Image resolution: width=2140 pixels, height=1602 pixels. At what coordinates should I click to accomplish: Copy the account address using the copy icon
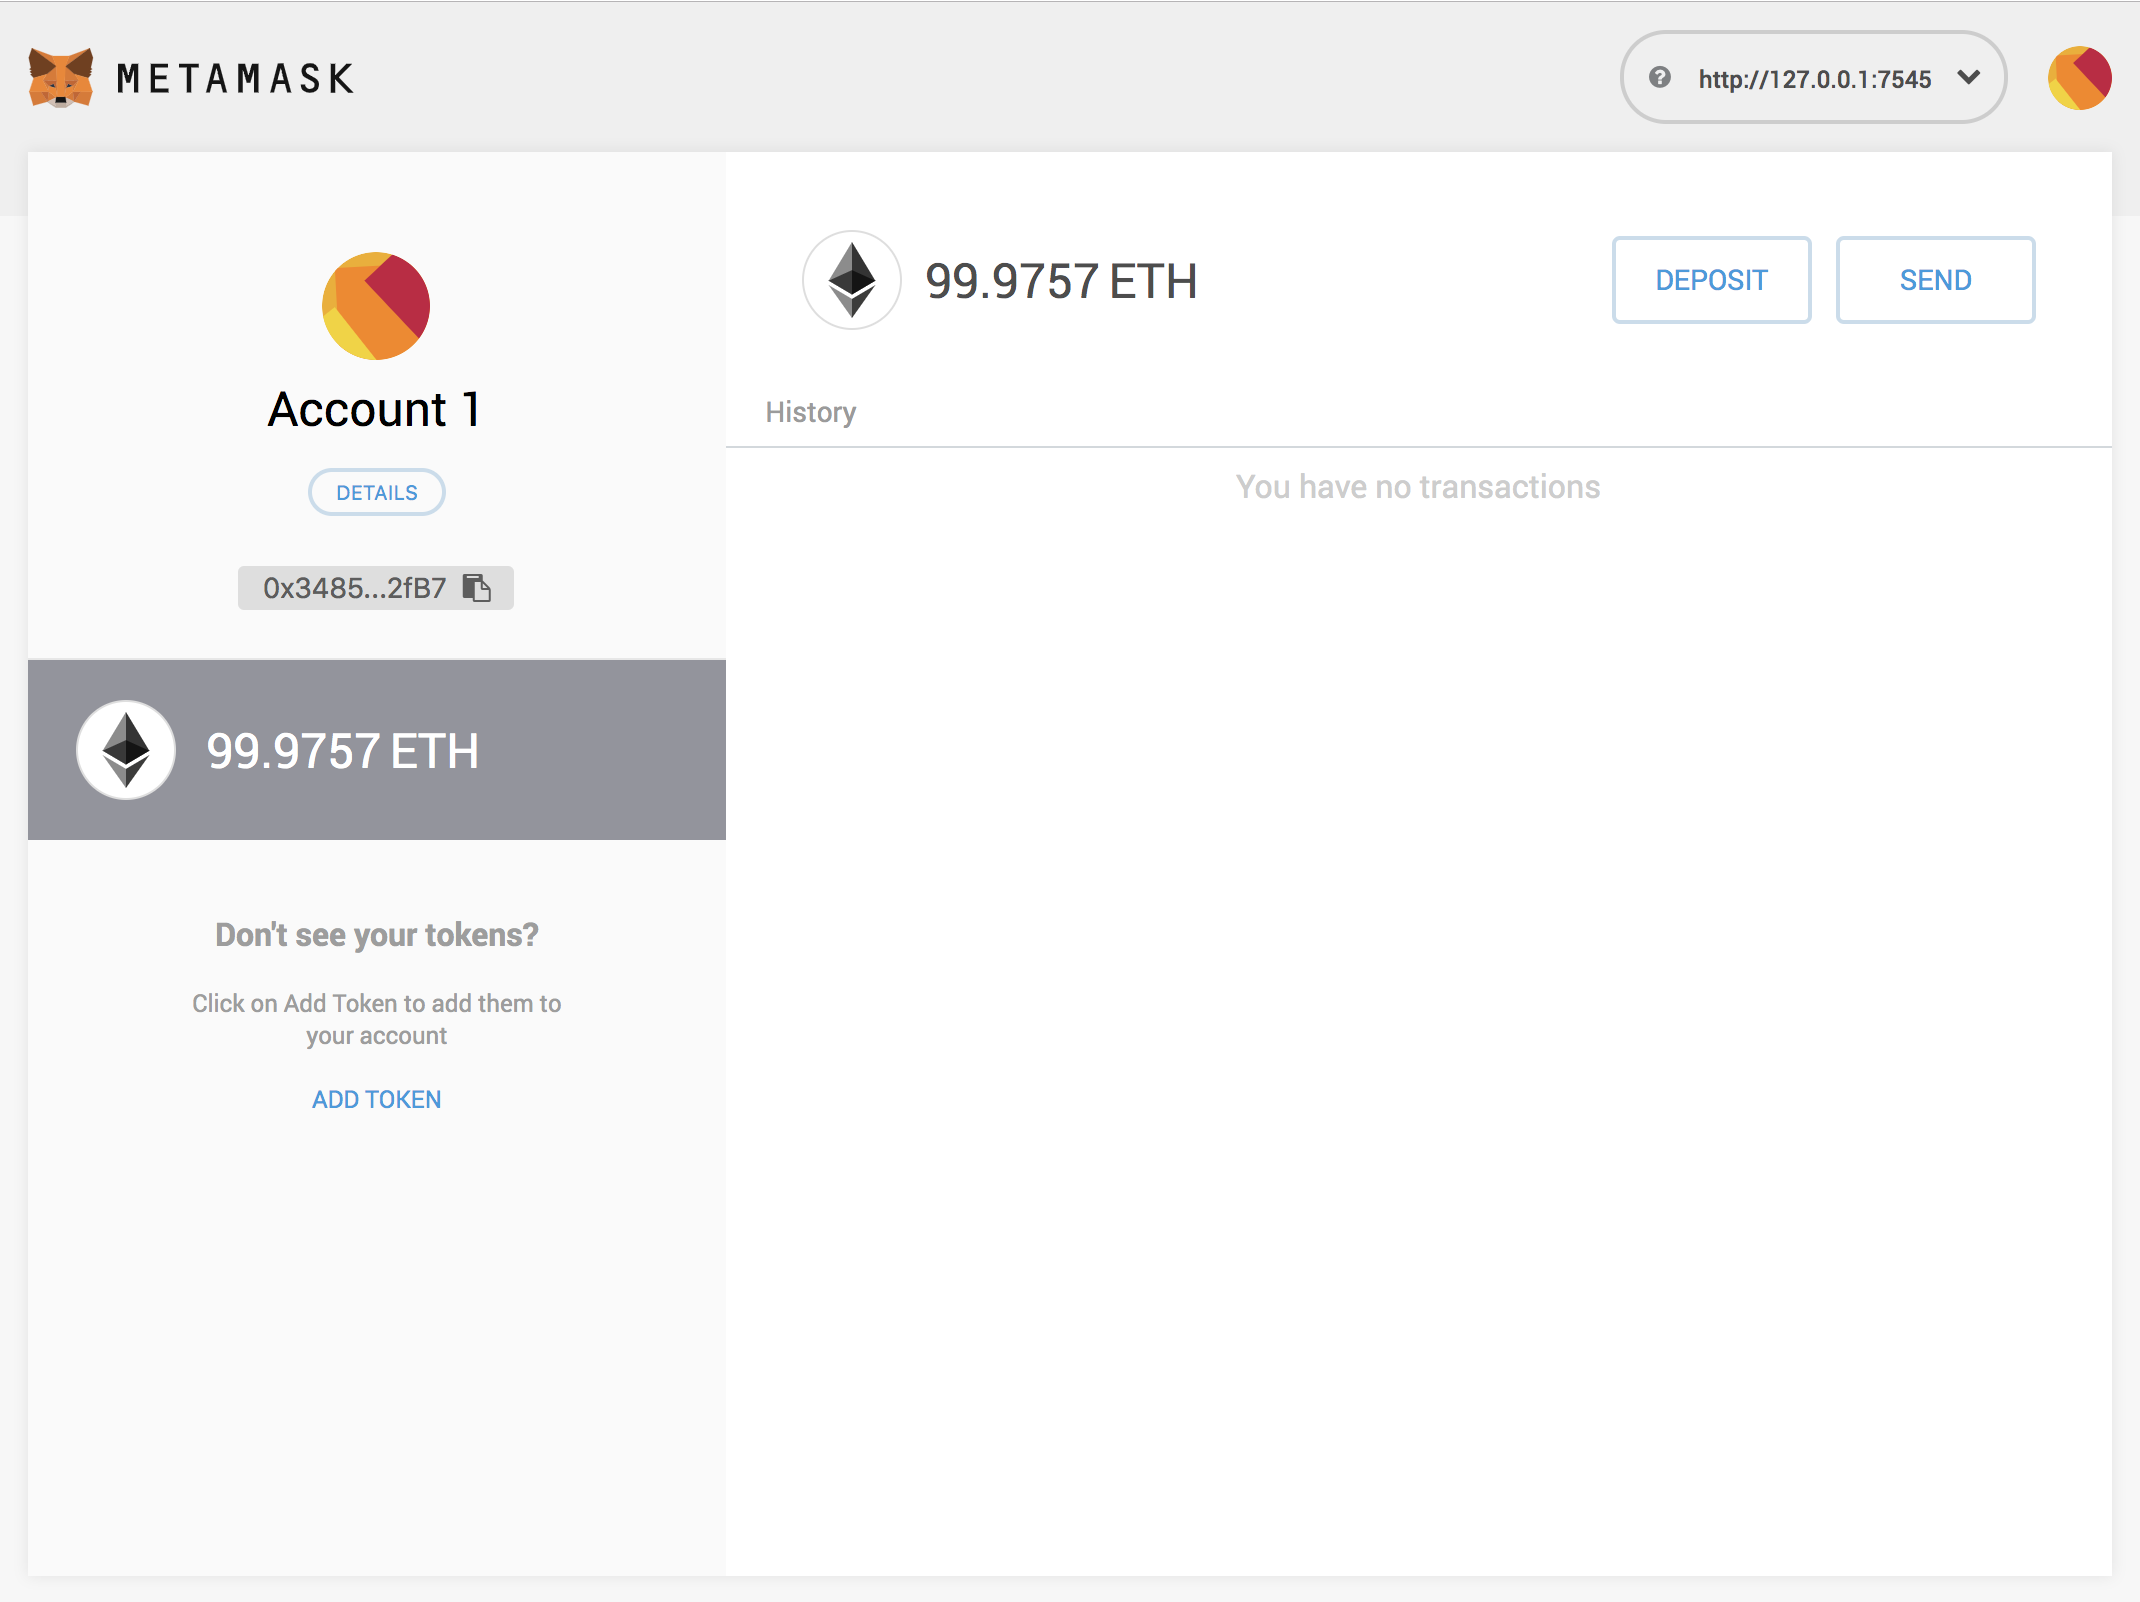tap(477, 588)
